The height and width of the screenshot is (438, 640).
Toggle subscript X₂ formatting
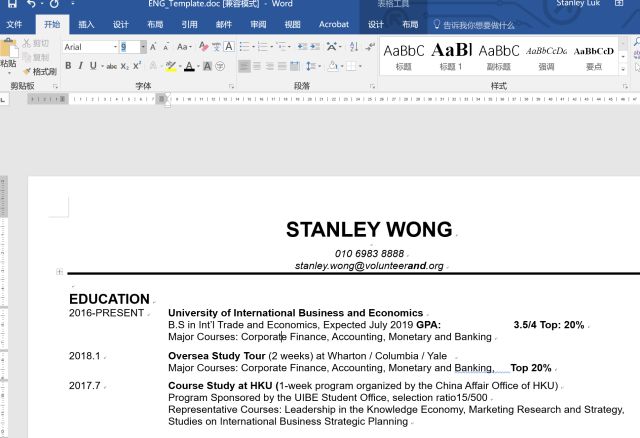124,66
